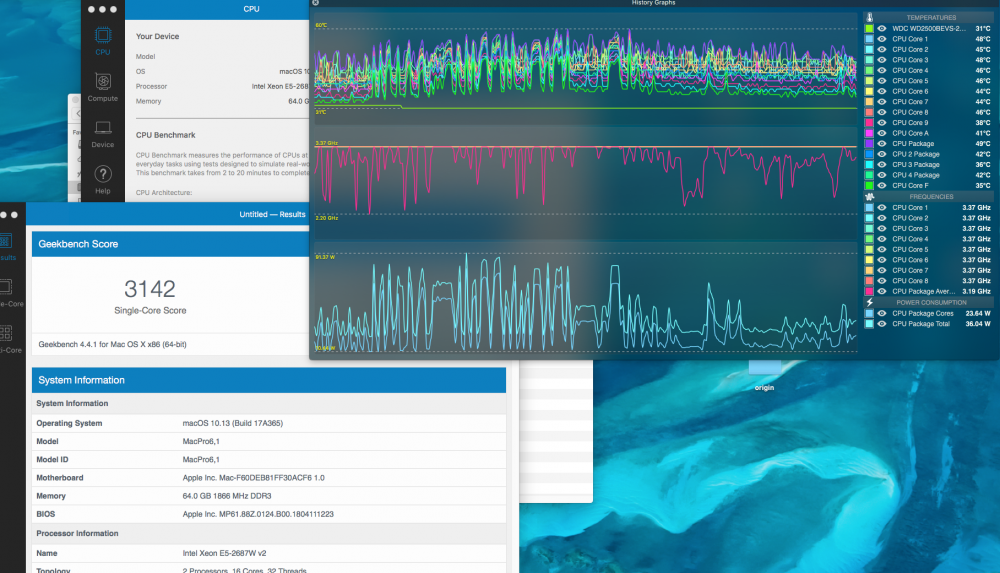Select the processor Name Intel Xeon E5-2687W v2
The height and width of the screenshot is (573, 1000).
coord(224,553)
